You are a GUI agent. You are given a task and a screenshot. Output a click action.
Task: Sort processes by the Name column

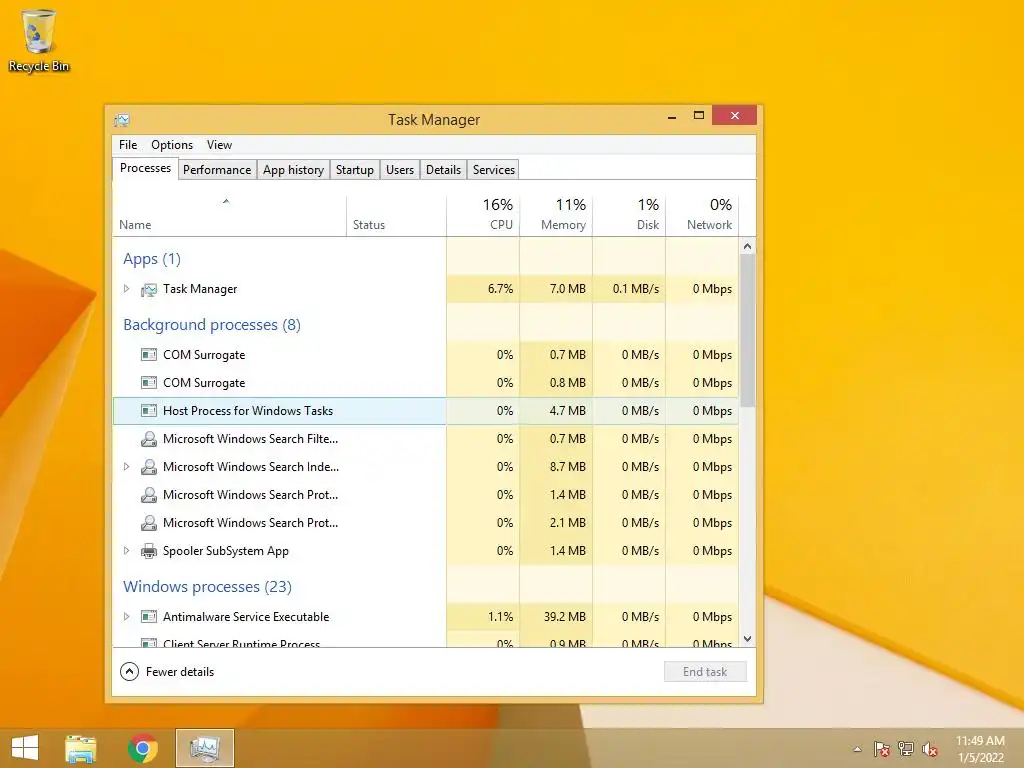tap(229, 216)
